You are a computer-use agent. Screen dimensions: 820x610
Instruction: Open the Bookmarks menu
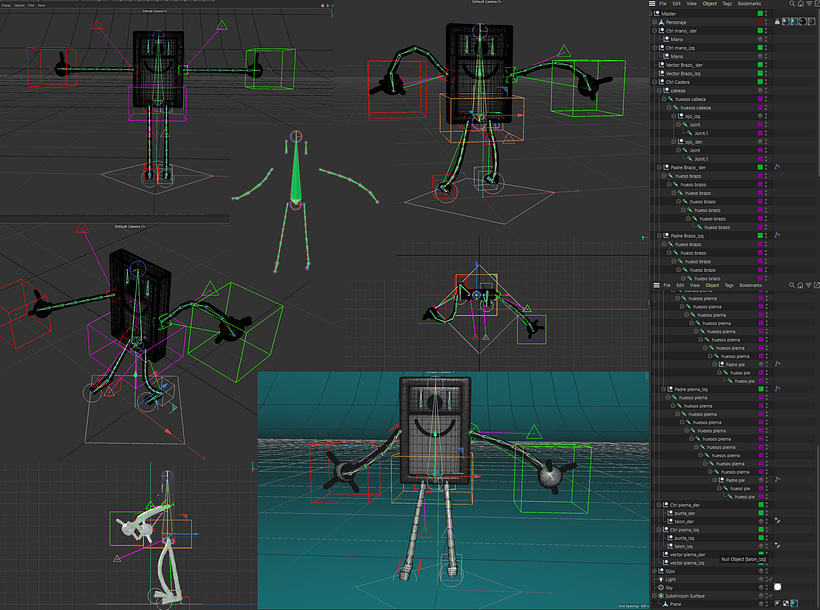point(752,4)
